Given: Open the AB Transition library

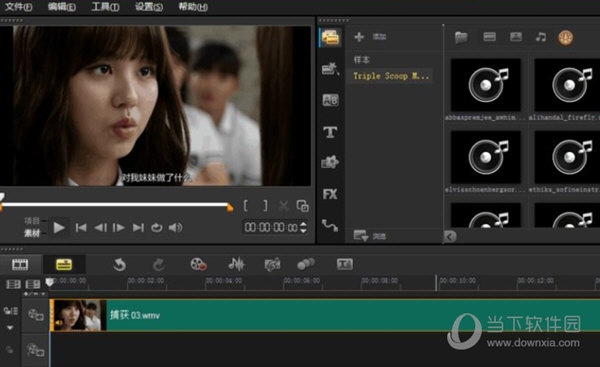Looking at the screenshot, I should point(330,100).
